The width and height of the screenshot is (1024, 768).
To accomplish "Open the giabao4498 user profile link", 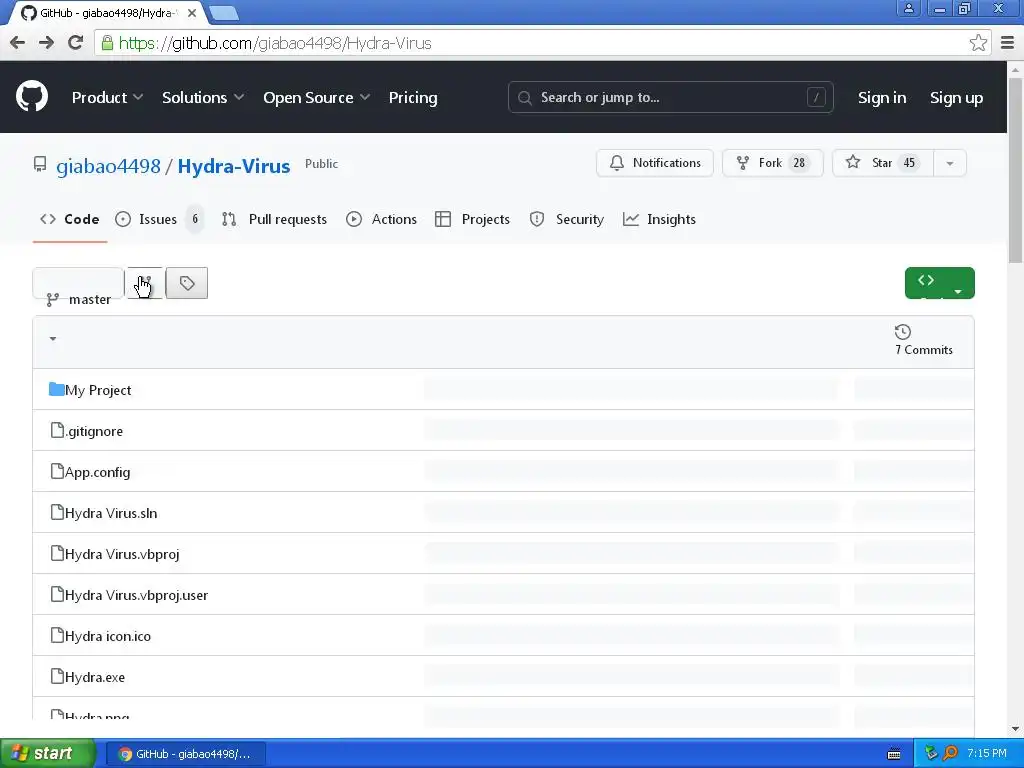I will coord(108,166).
